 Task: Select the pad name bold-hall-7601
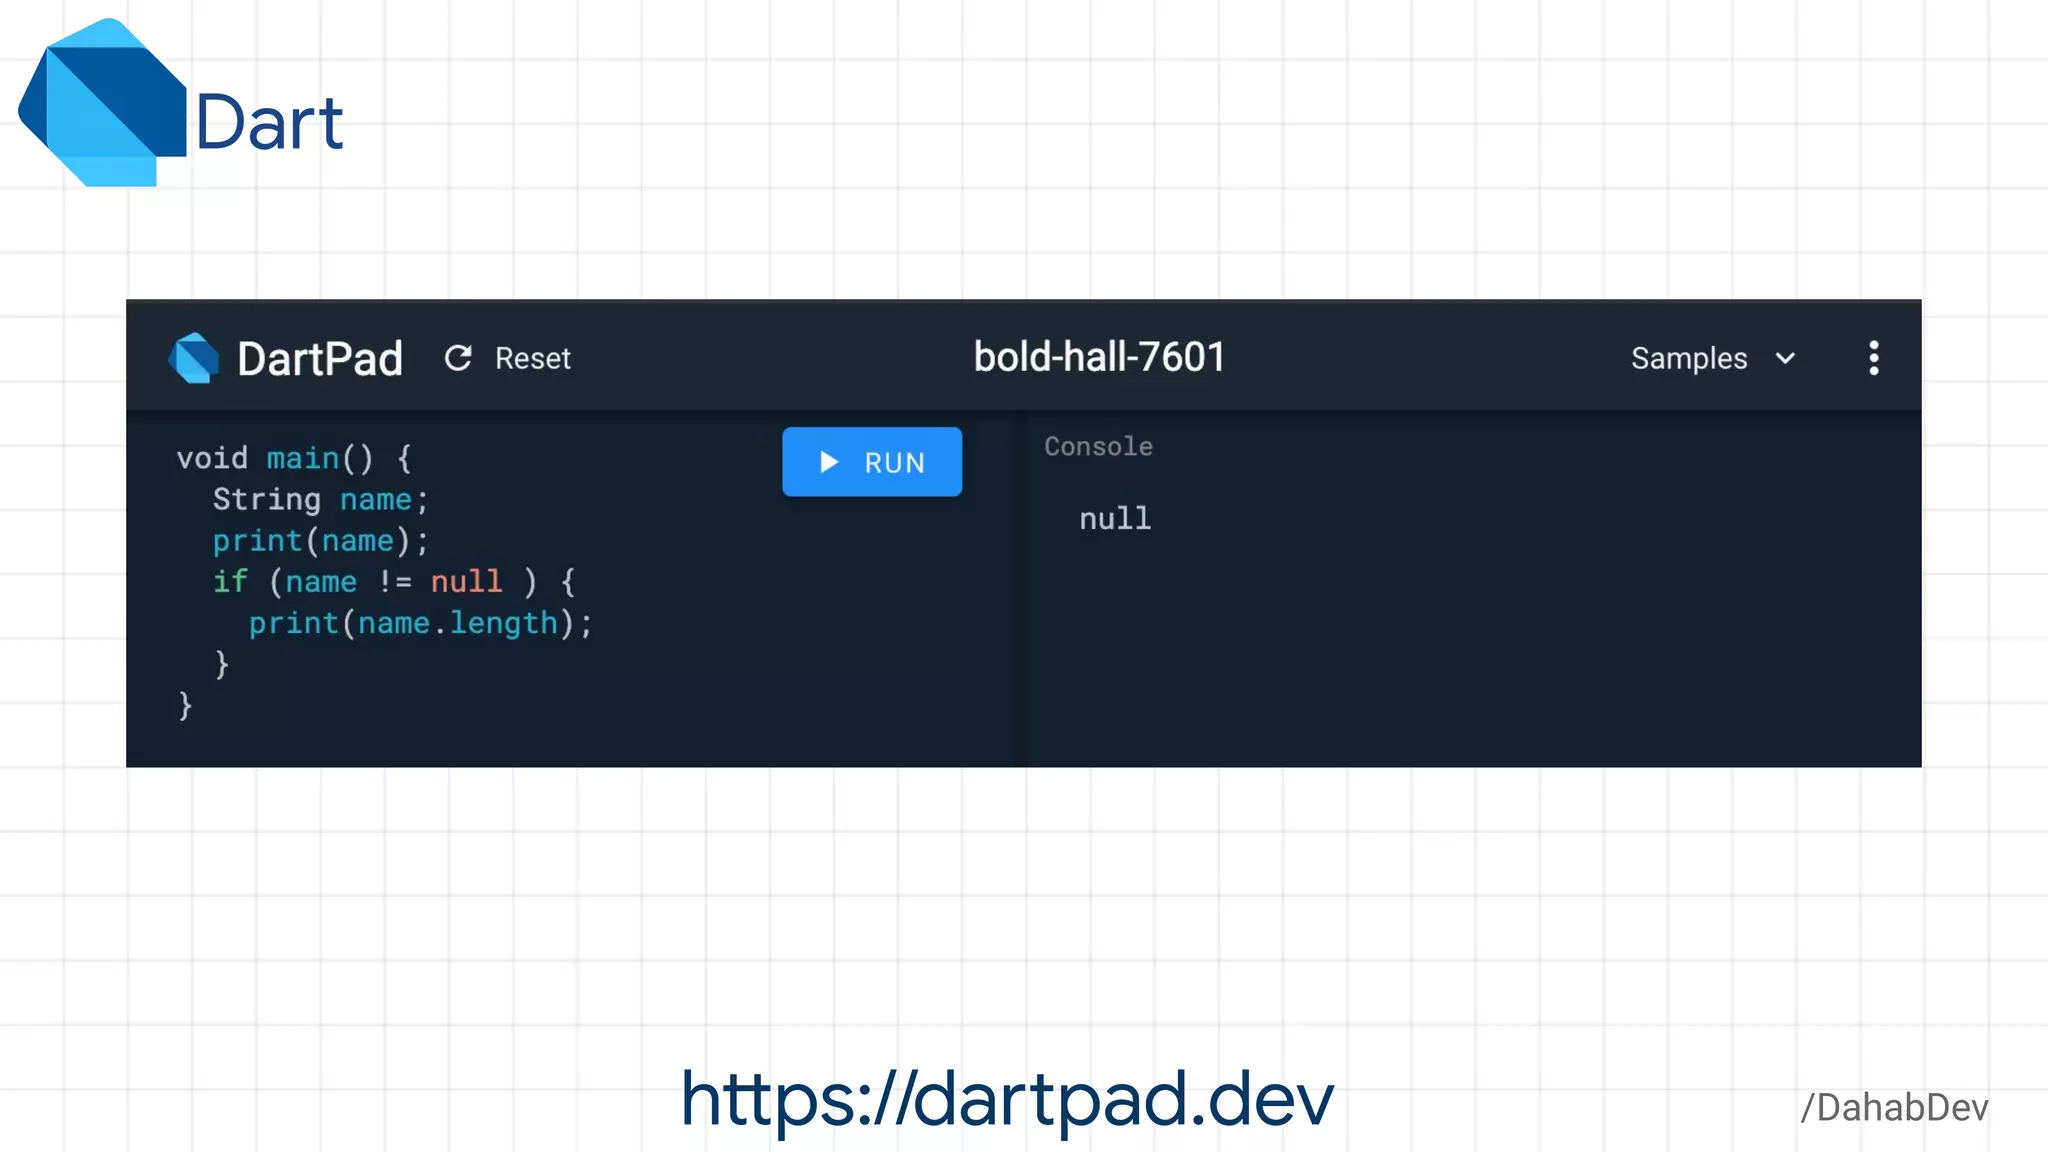pyautogui.click(x=1099, y=357)
